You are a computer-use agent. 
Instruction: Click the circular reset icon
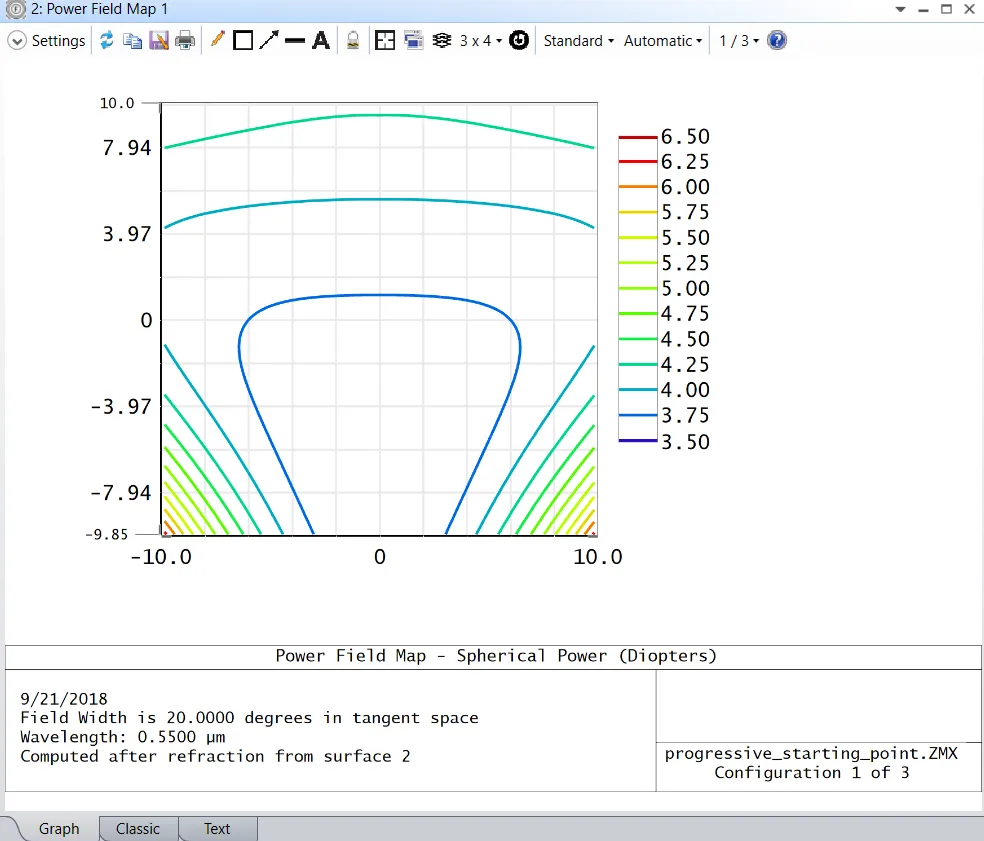[519, 41]
